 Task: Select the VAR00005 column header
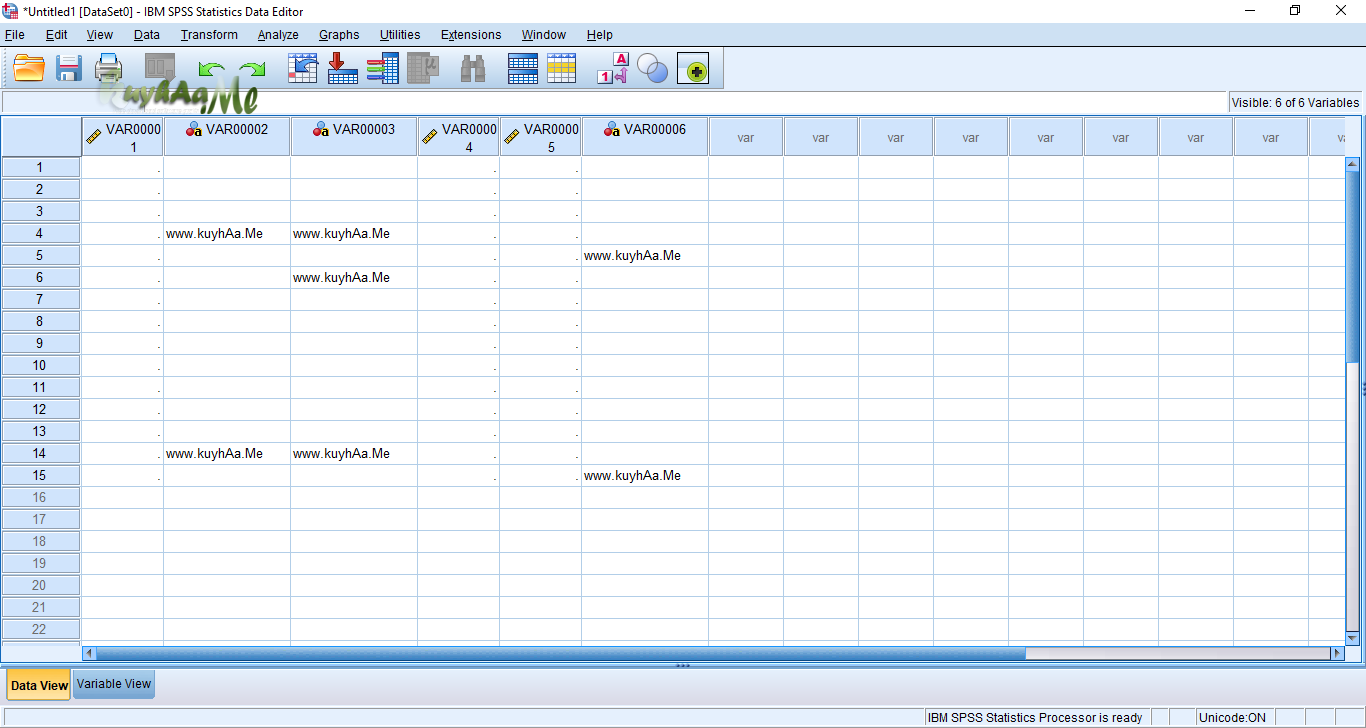click(540, 137)
